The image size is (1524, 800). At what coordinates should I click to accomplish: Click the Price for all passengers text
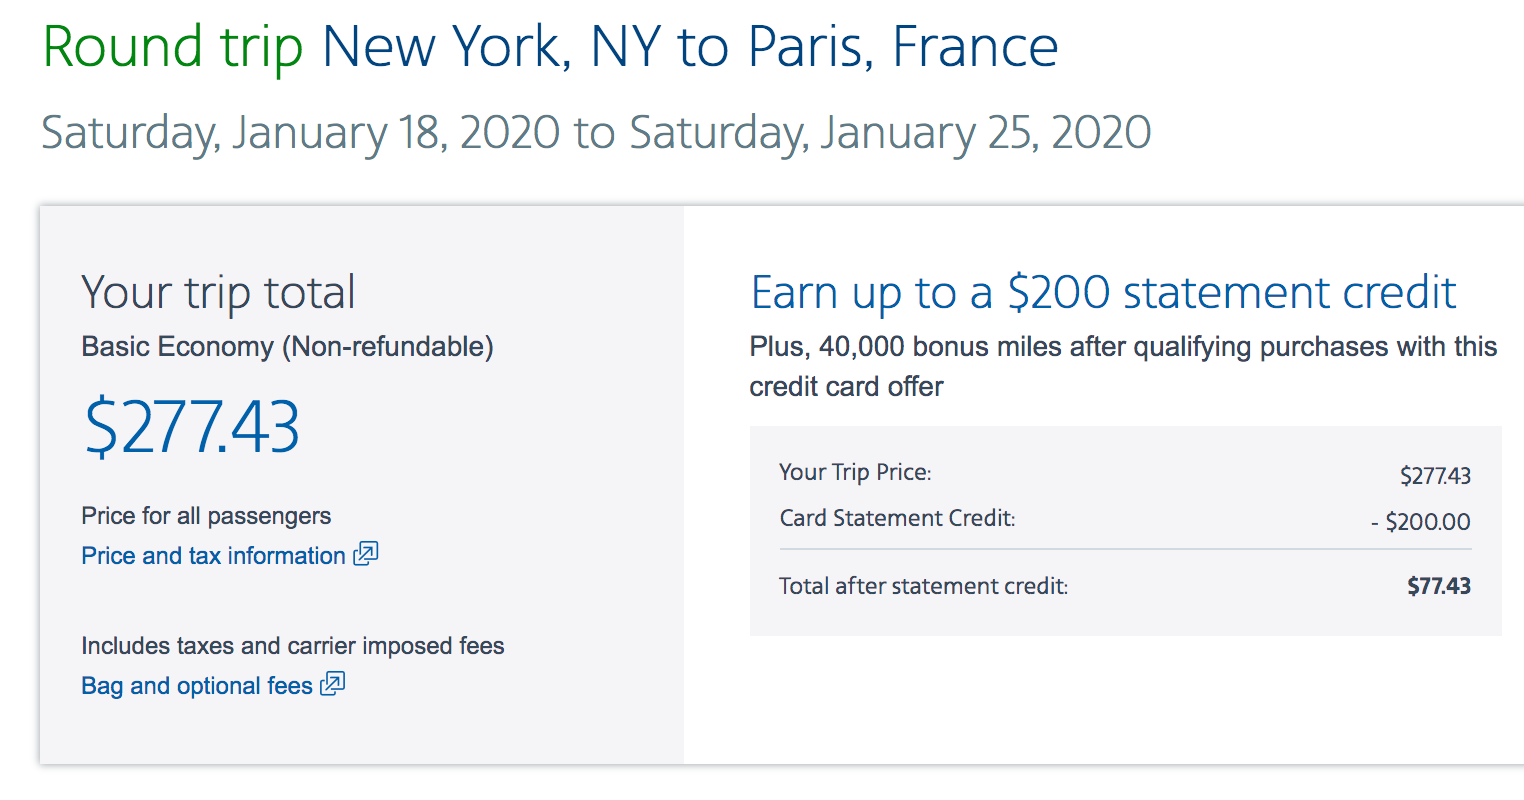coord(206,516)
